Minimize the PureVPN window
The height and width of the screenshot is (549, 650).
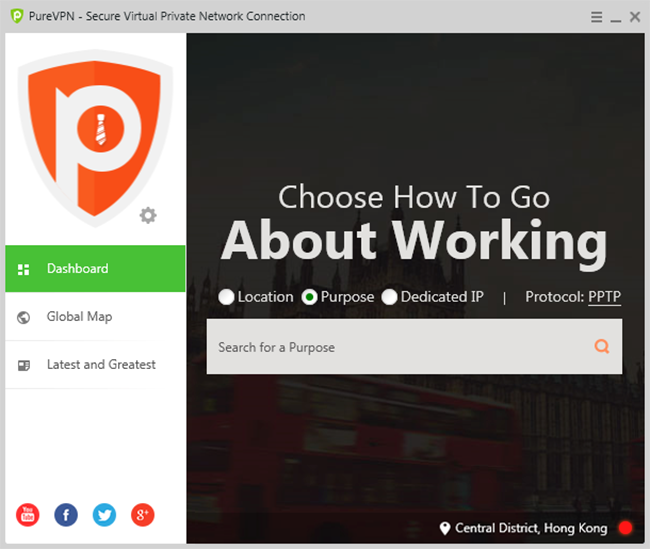coord(616,19)
